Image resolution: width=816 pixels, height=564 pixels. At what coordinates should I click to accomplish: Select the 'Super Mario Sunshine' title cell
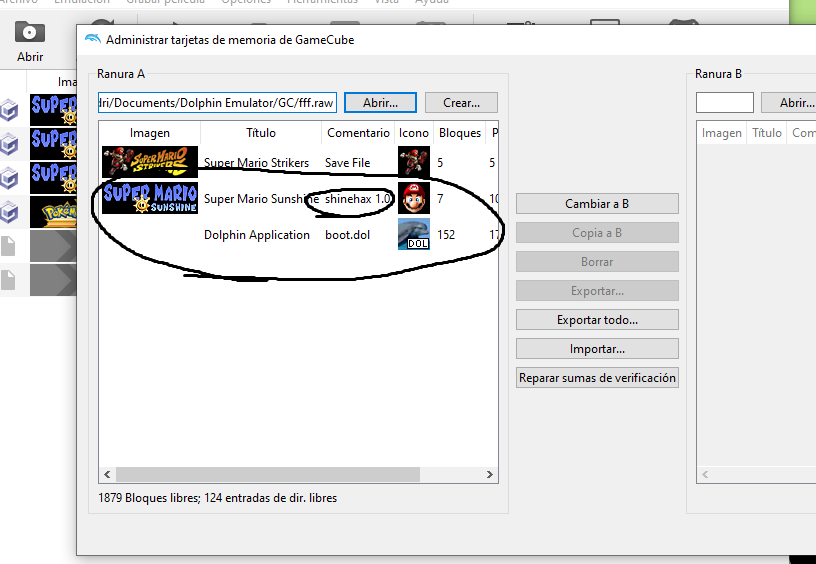(x=261, y=198)
